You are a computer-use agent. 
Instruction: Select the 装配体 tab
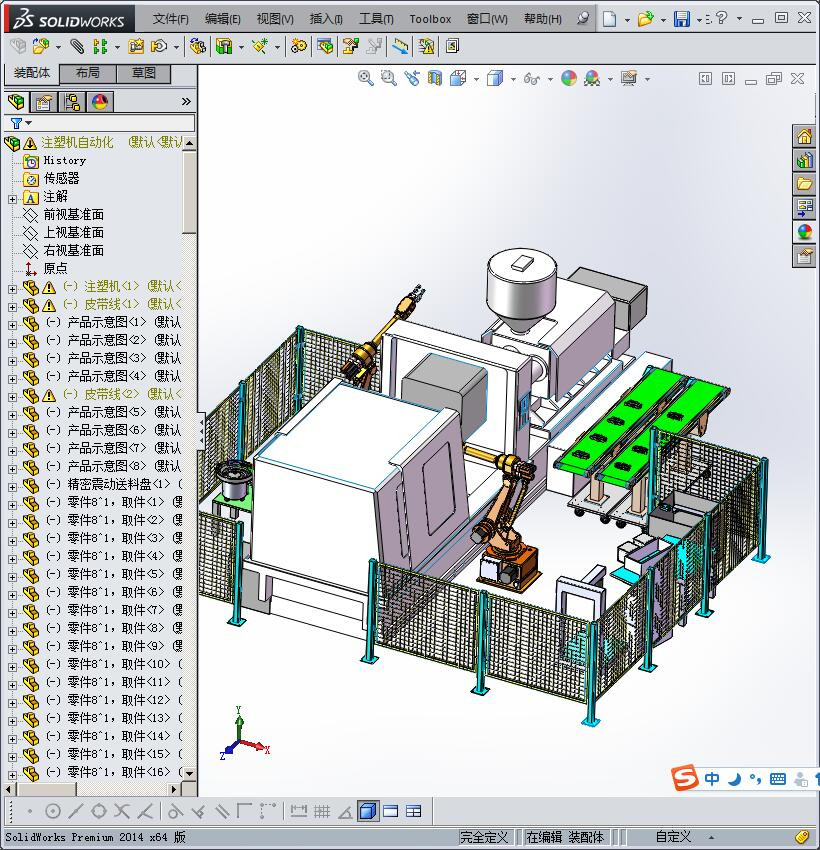coord(32,73)
